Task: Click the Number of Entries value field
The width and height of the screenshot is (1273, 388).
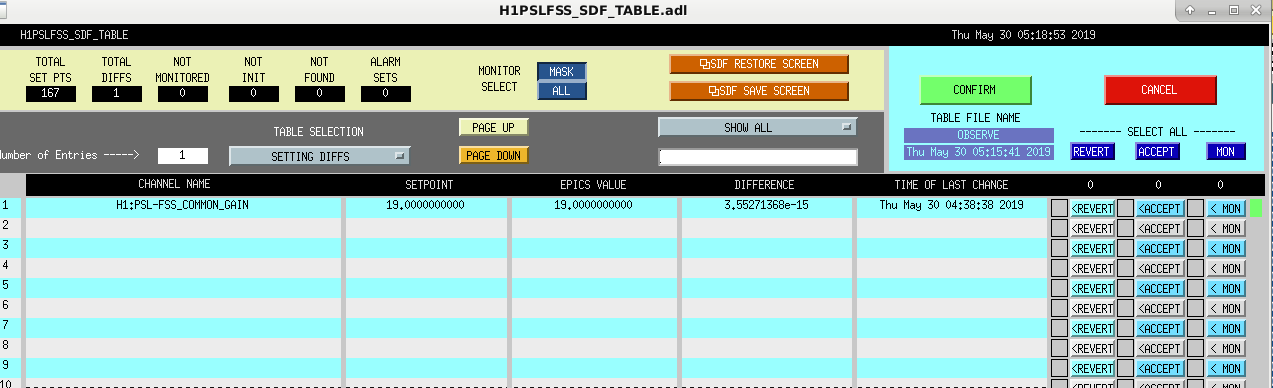Action: [183, 156]
